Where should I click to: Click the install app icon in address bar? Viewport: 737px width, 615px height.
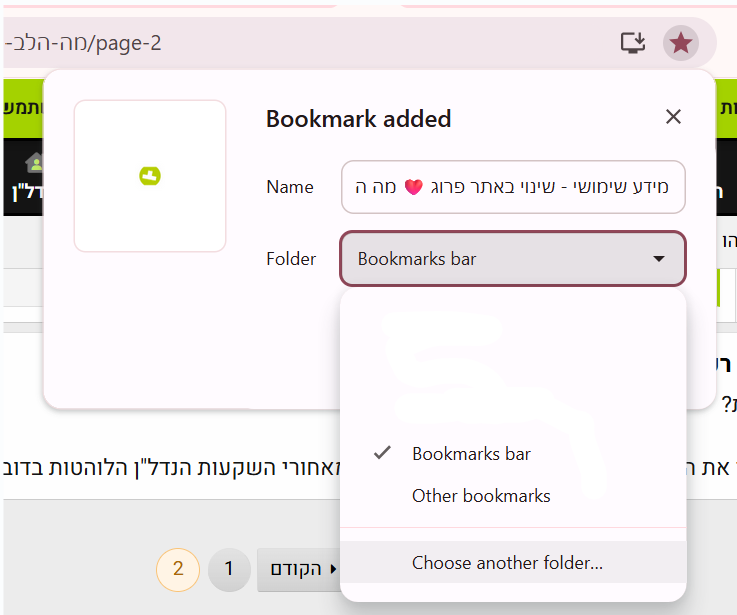(x=633, y=43)
